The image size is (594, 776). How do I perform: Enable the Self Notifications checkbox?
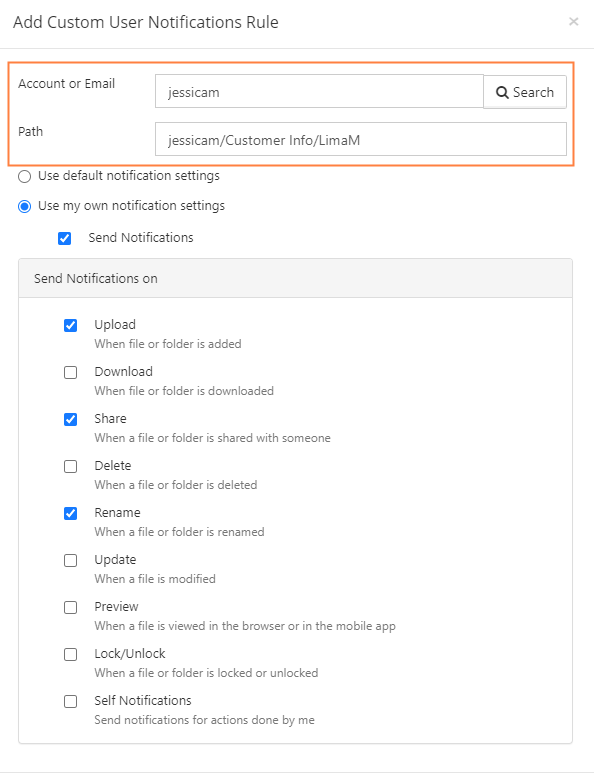point(71,701)
